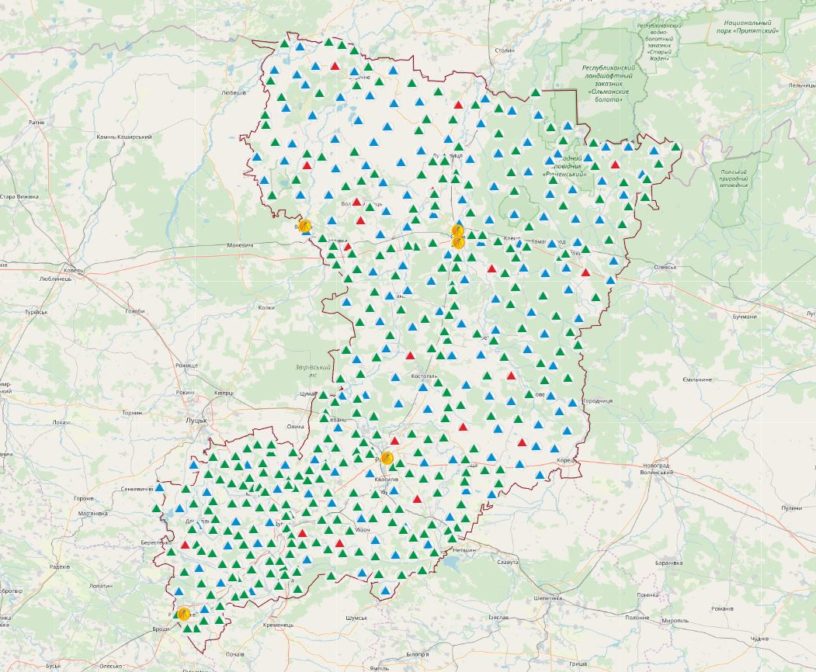This screenshot has height=672, width=816.
Task: Select the red triangle above the Костопіль label
Action: [410, 356]
